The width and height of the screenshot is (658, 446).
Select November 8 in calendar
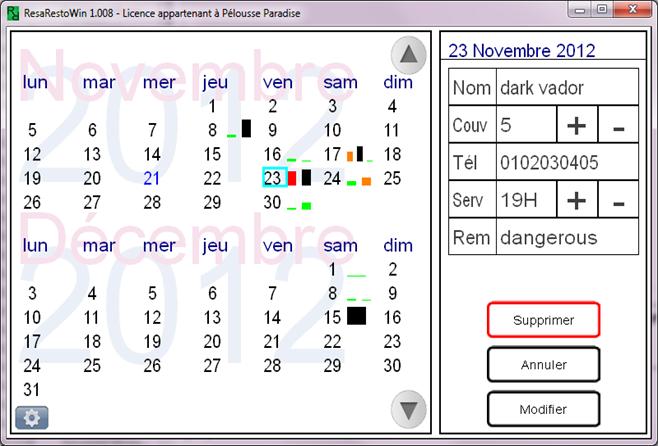pyautogui.click(x=212, y=130)
